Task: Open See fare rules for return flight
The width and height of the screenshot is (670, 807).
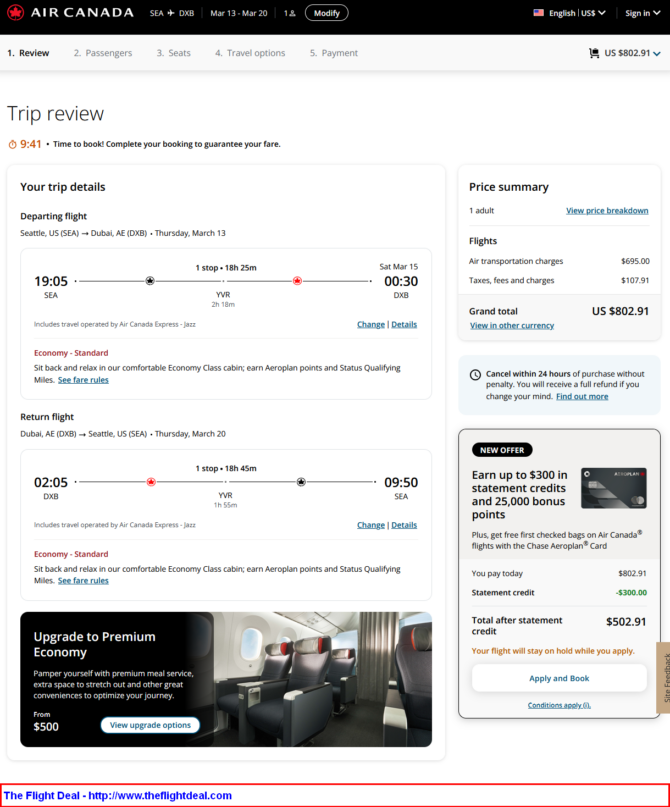Action: (x=83, y=581)
